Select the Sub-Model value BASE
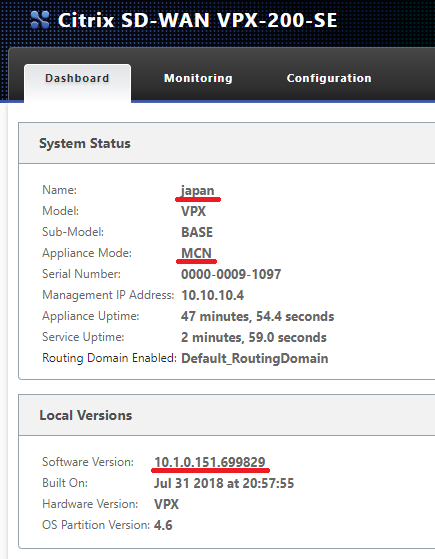435x559 pixels. [x=197, y=232]
